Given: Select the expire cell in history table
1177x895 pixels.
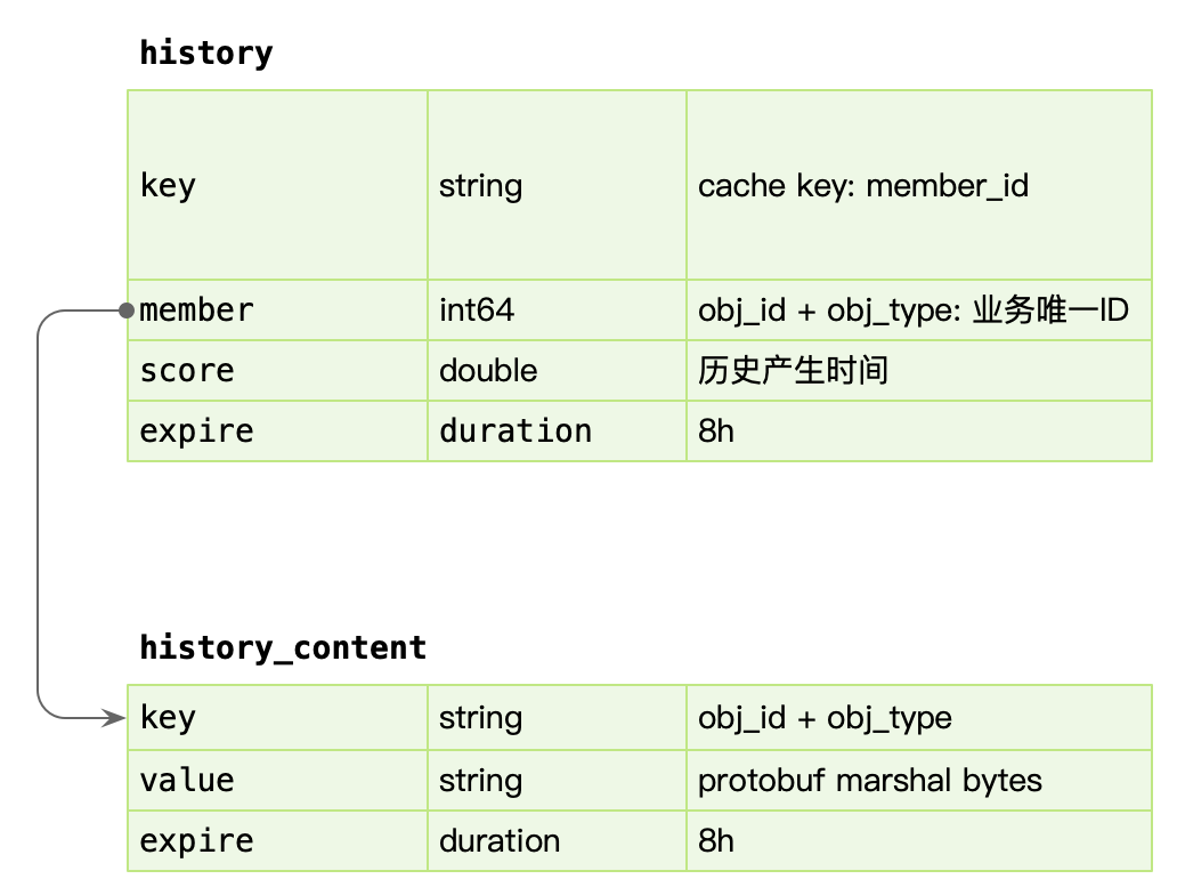Looking at the screenshot, I should 277,431.
